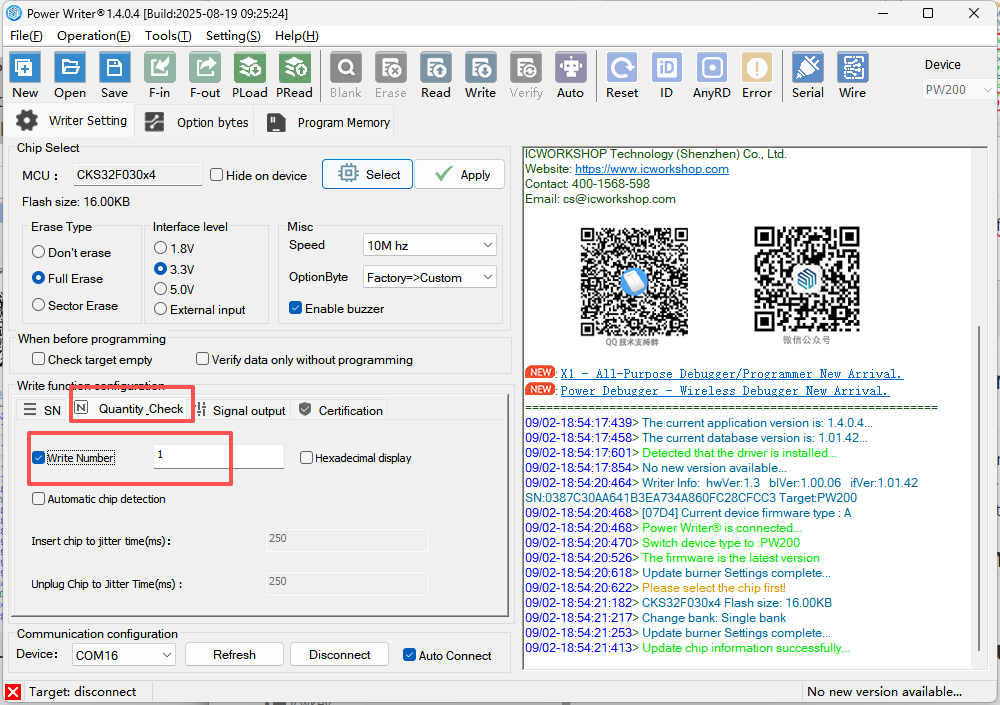Choose 3.3V interface level
1000x705 pixels.
pyautogui.click(x=161, y=269)
